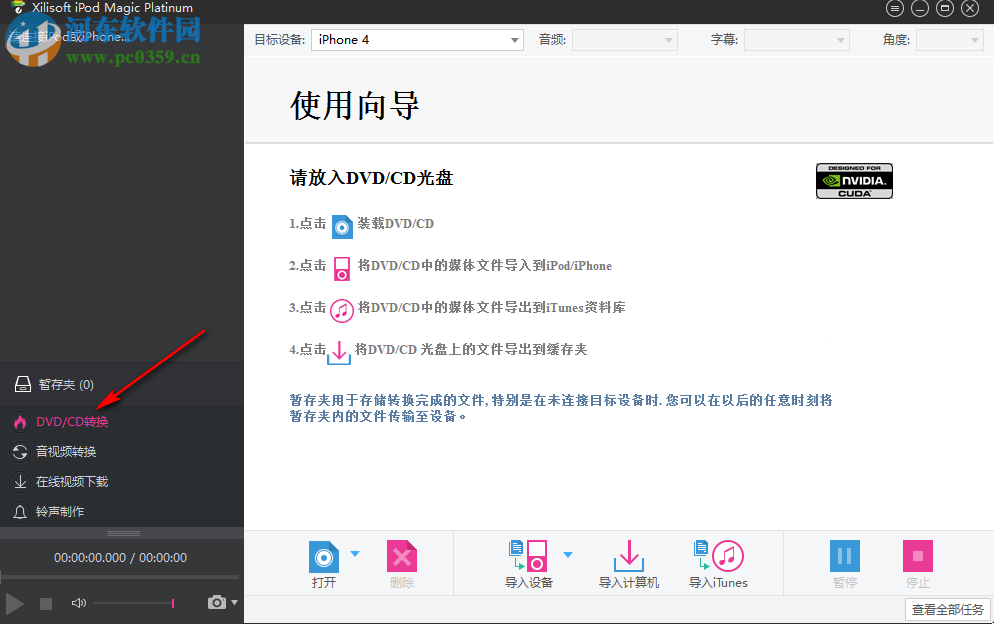Screen dimensions: 994x624
Task: Click the NVIDIA CUDA badge
Action: [x=854, y=181]
